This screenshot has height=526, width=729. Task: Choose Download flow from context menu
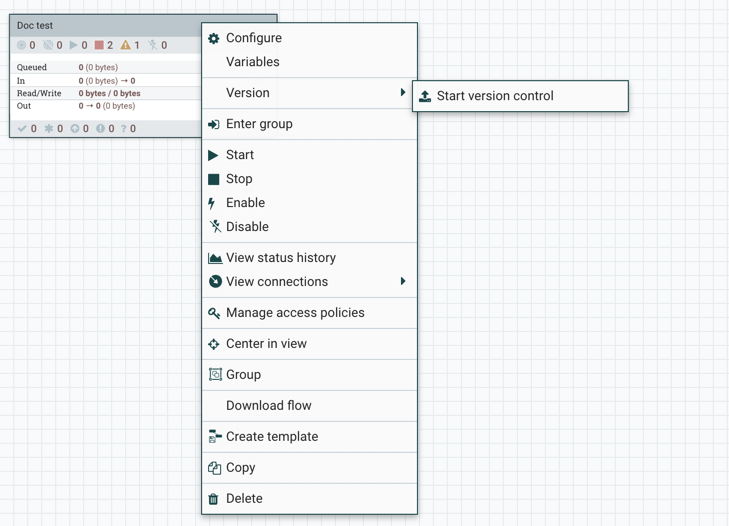tap(268, 406)
